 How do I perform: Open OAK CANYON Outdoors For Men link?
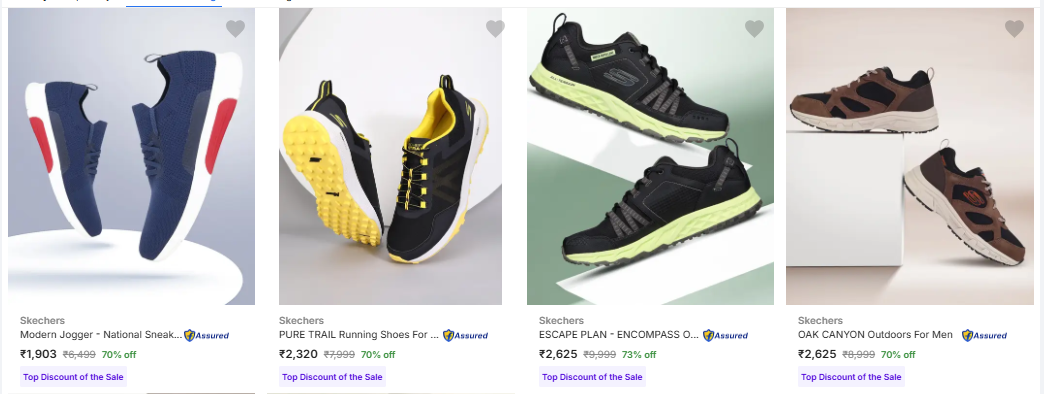[876, 335]
